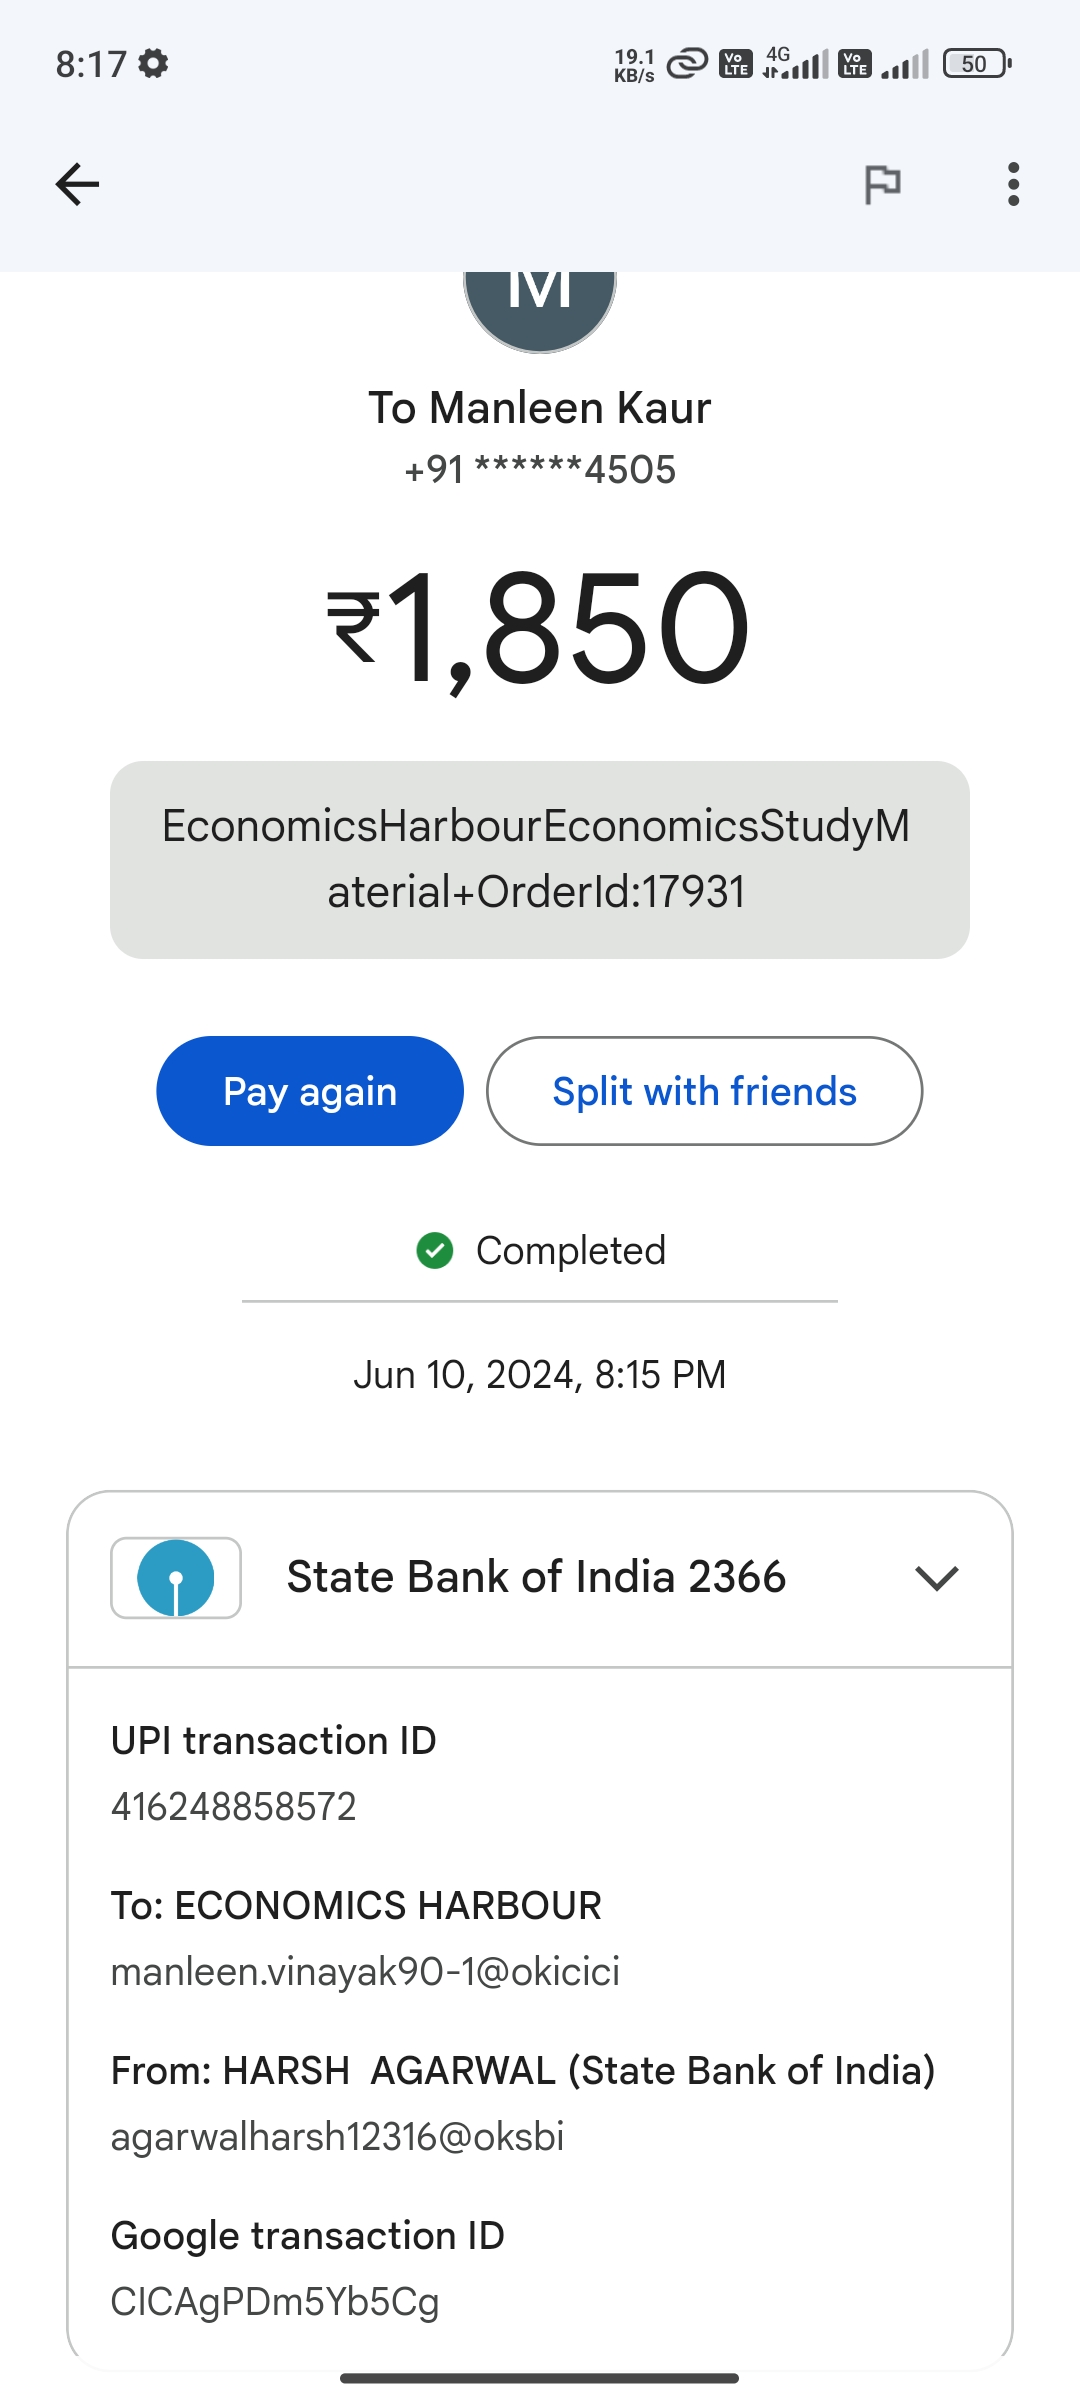1080x2400 pixels.
Task: Tap Split with friends button
Action: (704, 1091)
